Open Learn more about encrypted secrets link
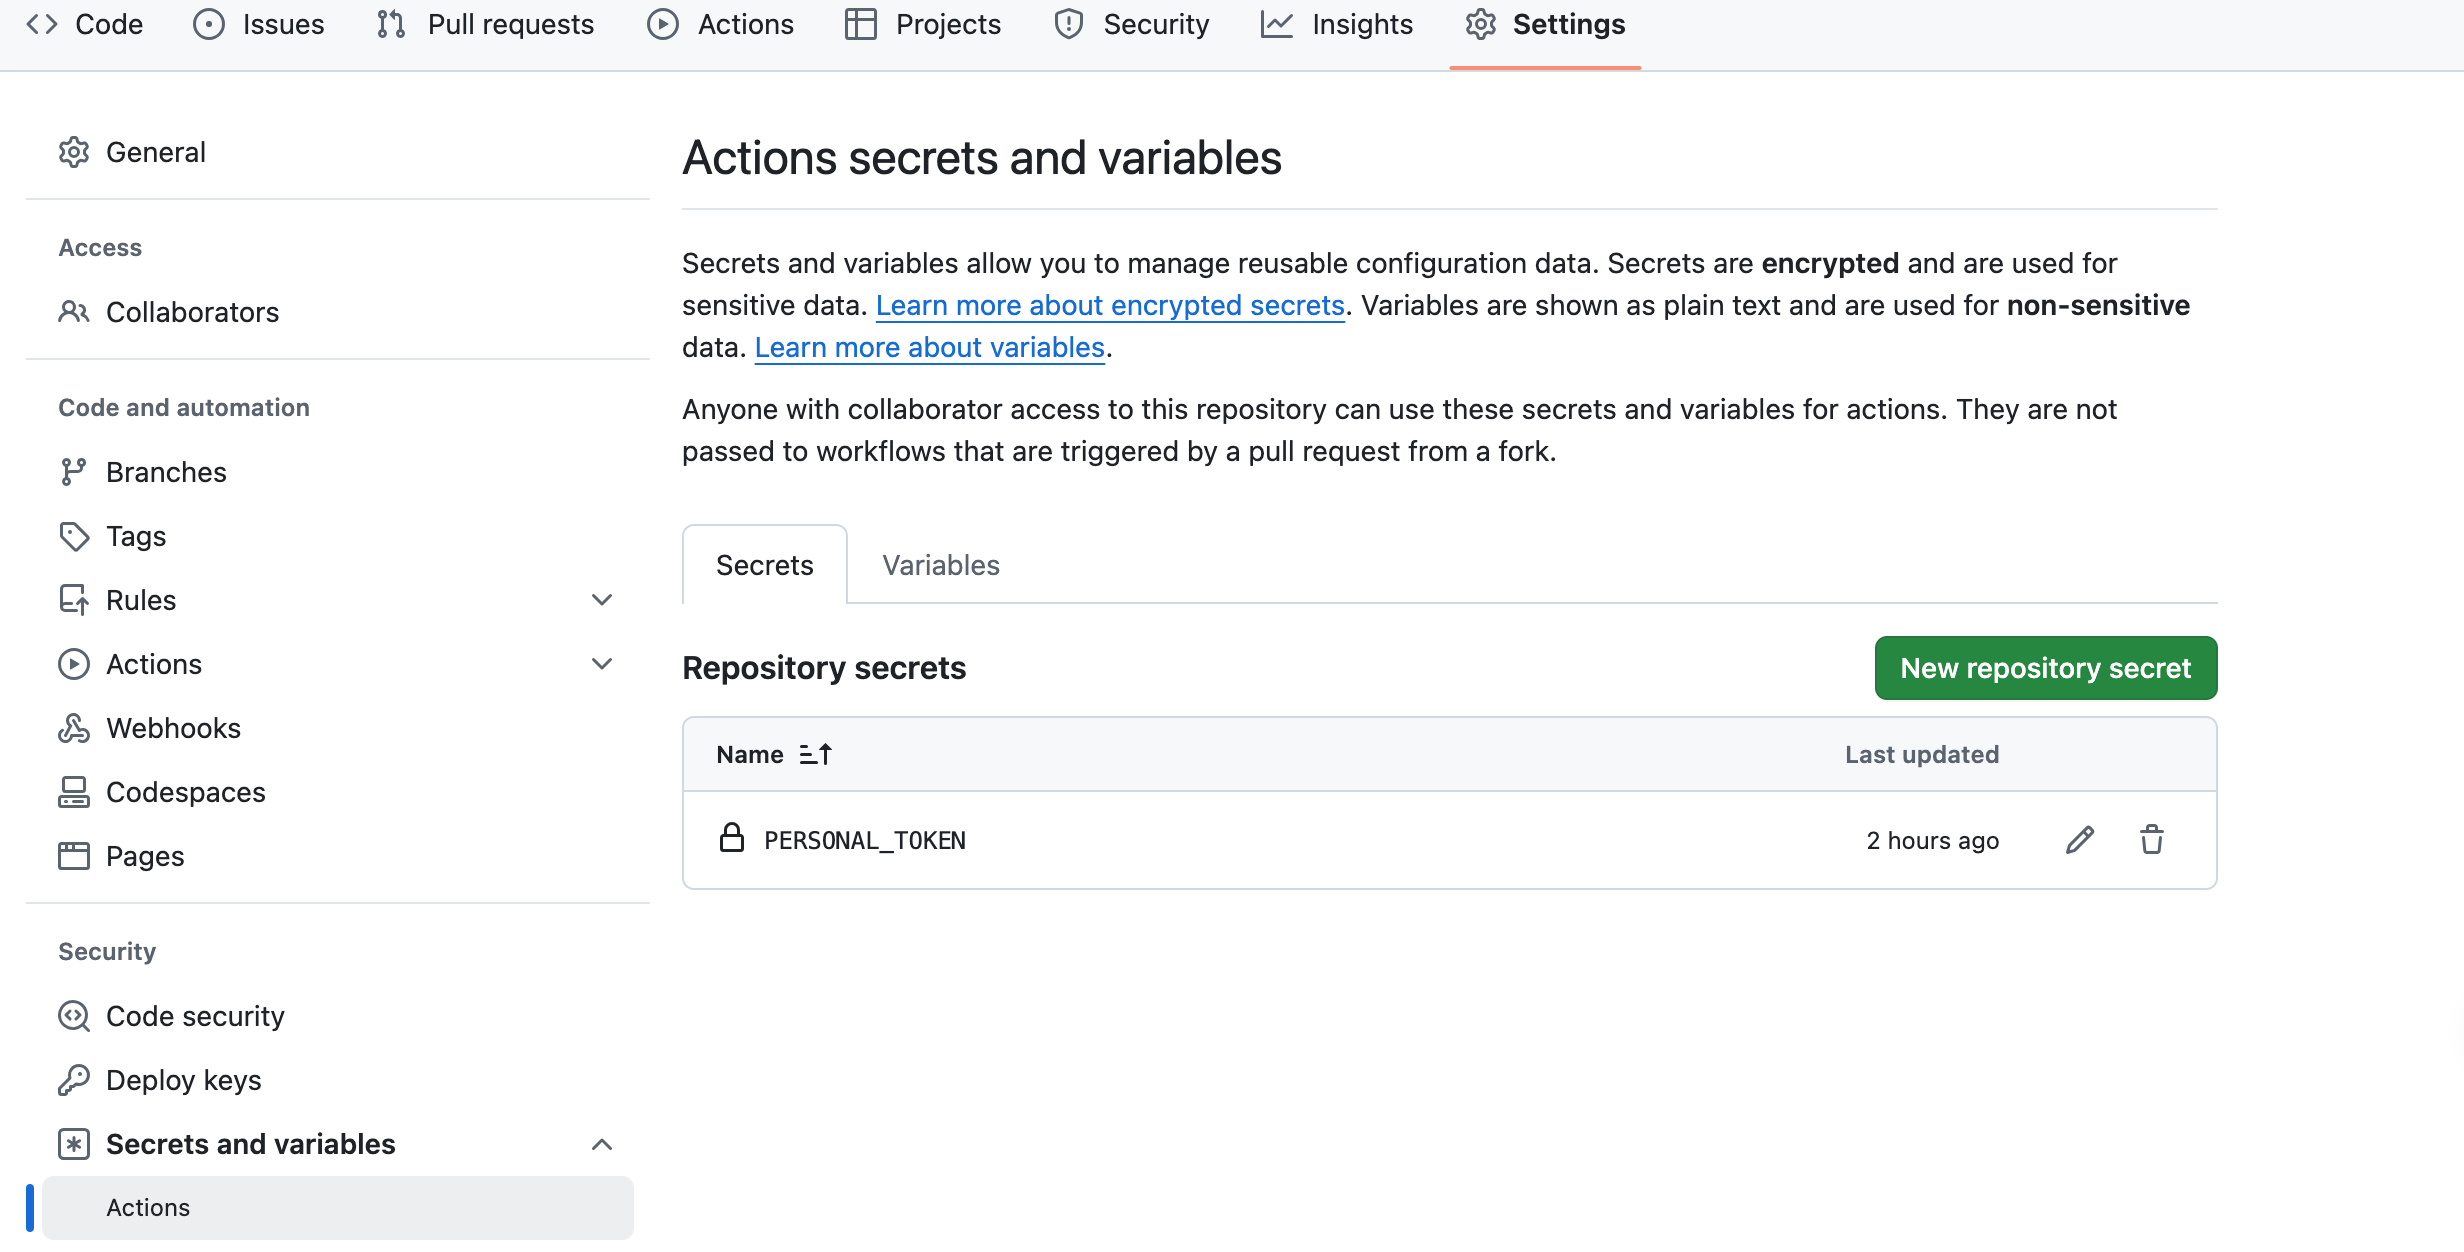Image resolution: width=2464 pixels, height=1252 pixels. point(1110,306)
